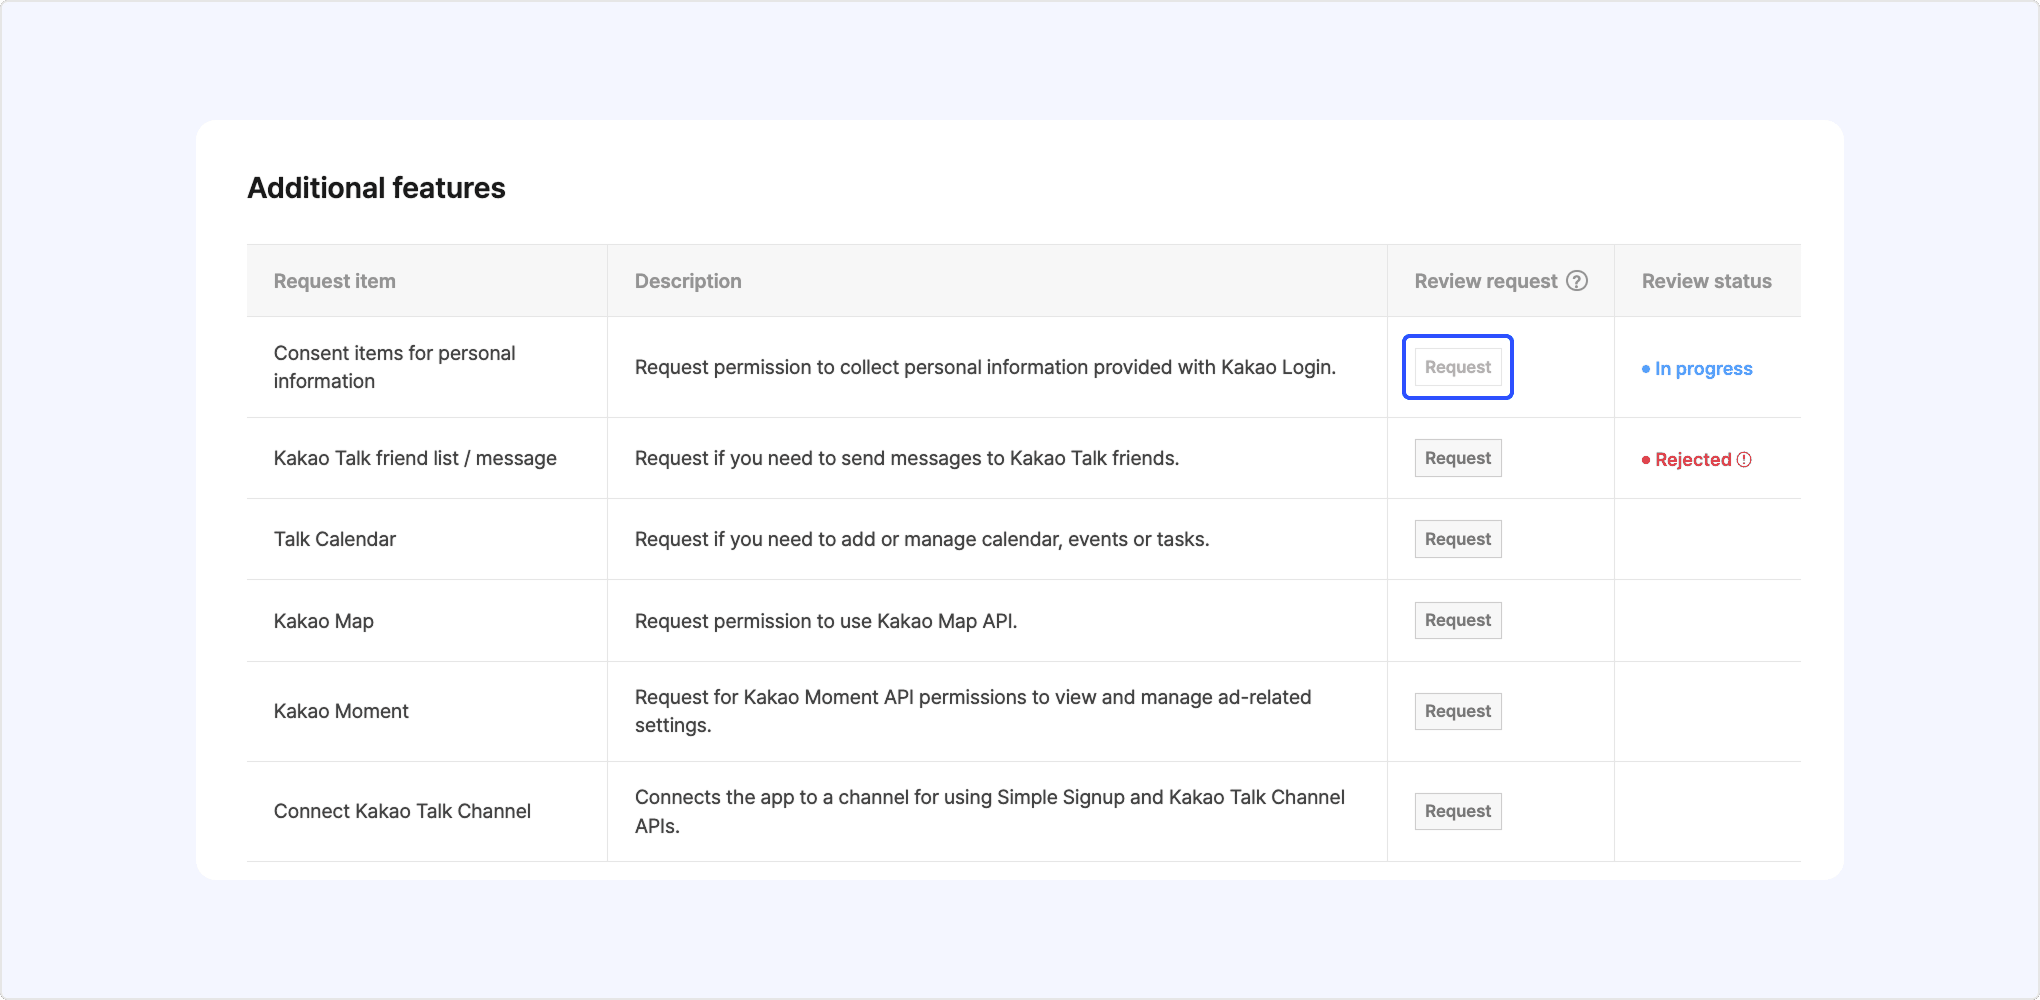
Task: Click the info icon next to Rejected
Action: [1744, 460]
